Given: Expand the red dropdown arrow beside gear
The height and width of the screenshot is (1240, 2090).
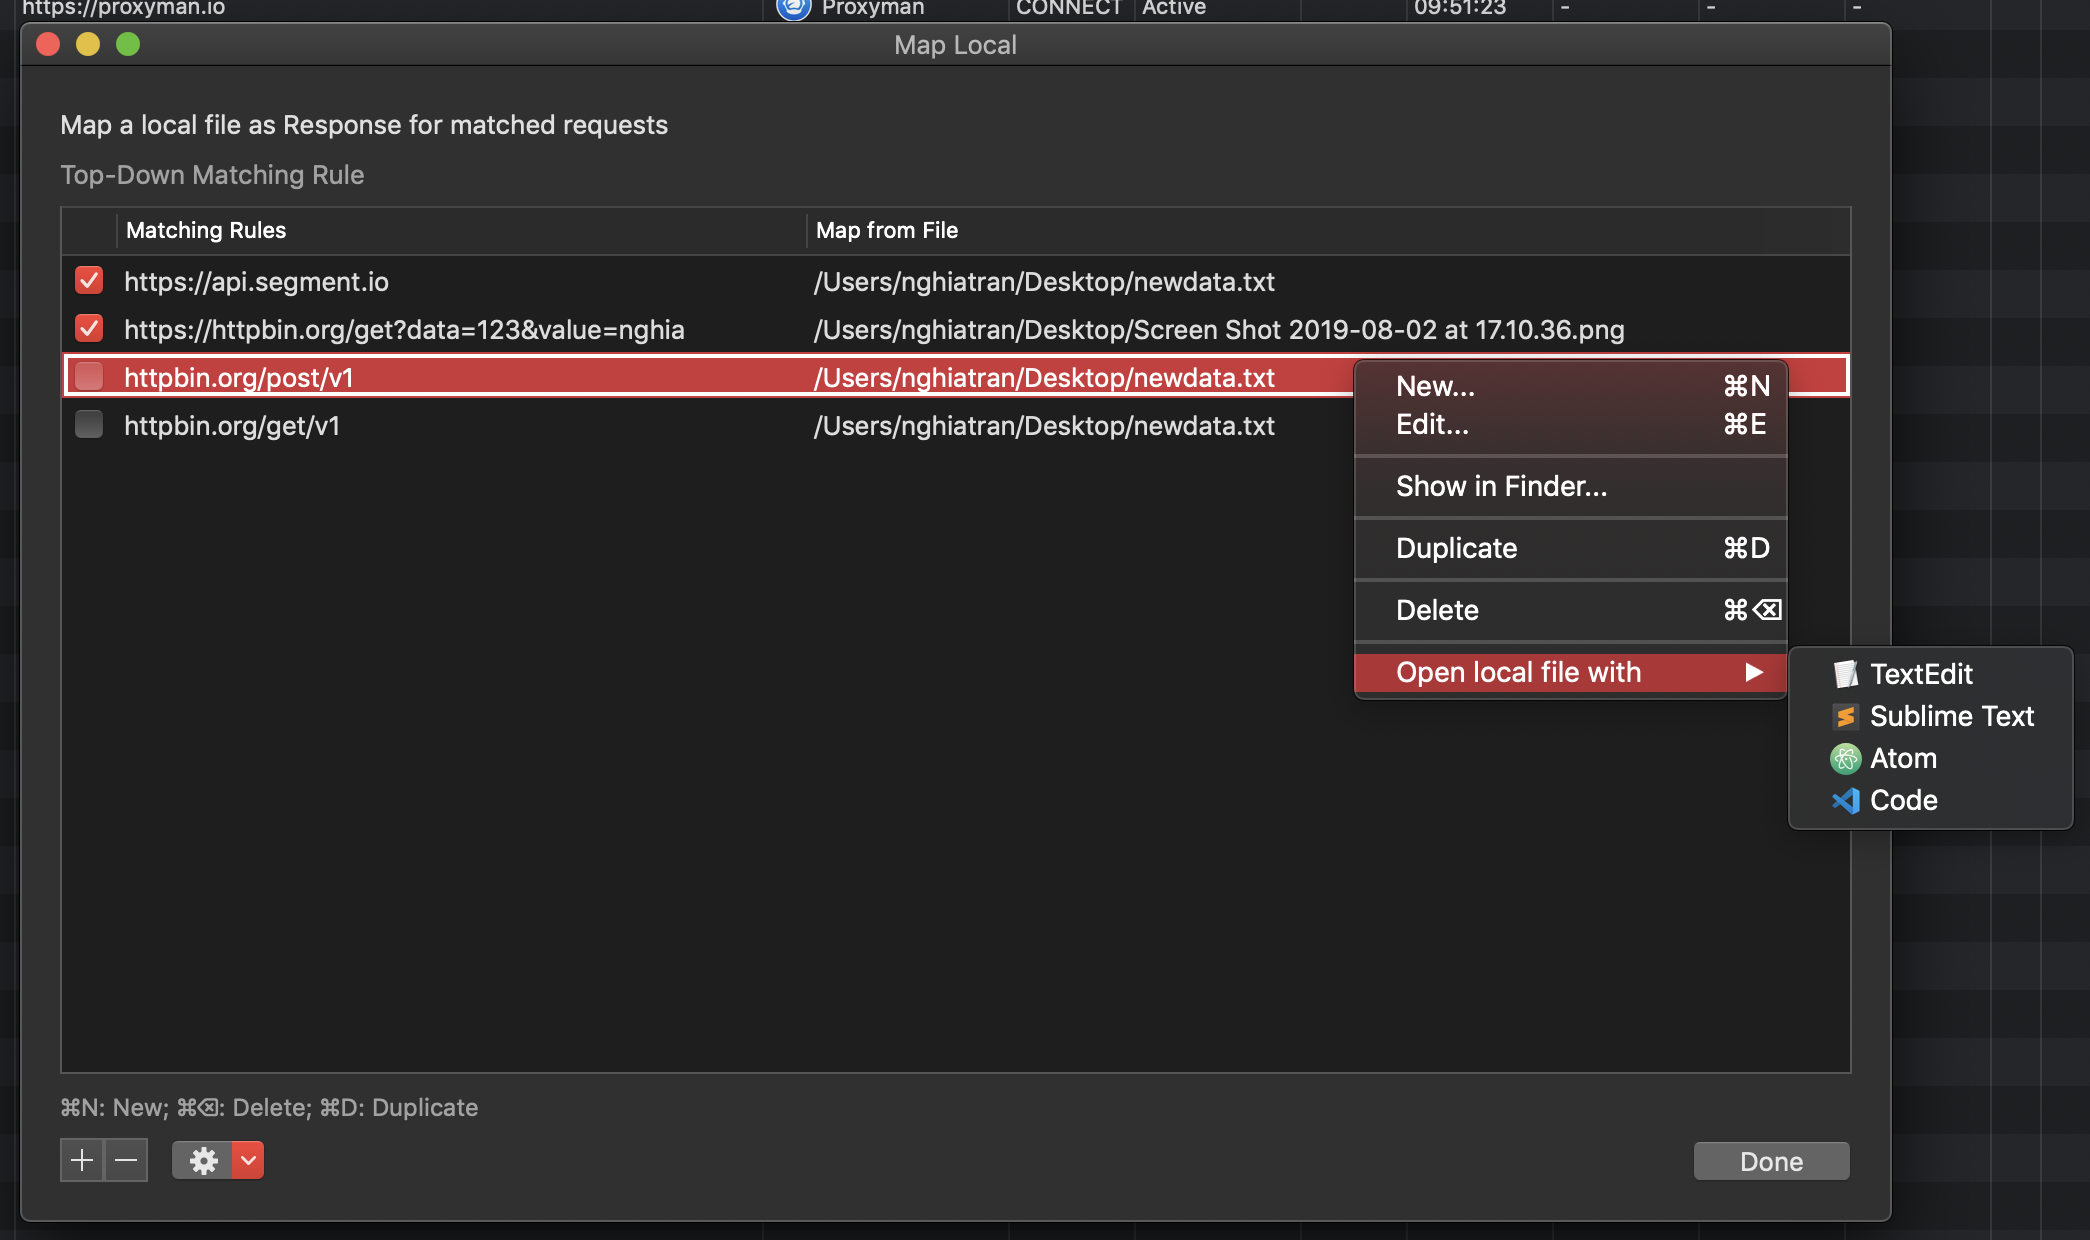Looking at the screenshot, I should coord(248,1160).
